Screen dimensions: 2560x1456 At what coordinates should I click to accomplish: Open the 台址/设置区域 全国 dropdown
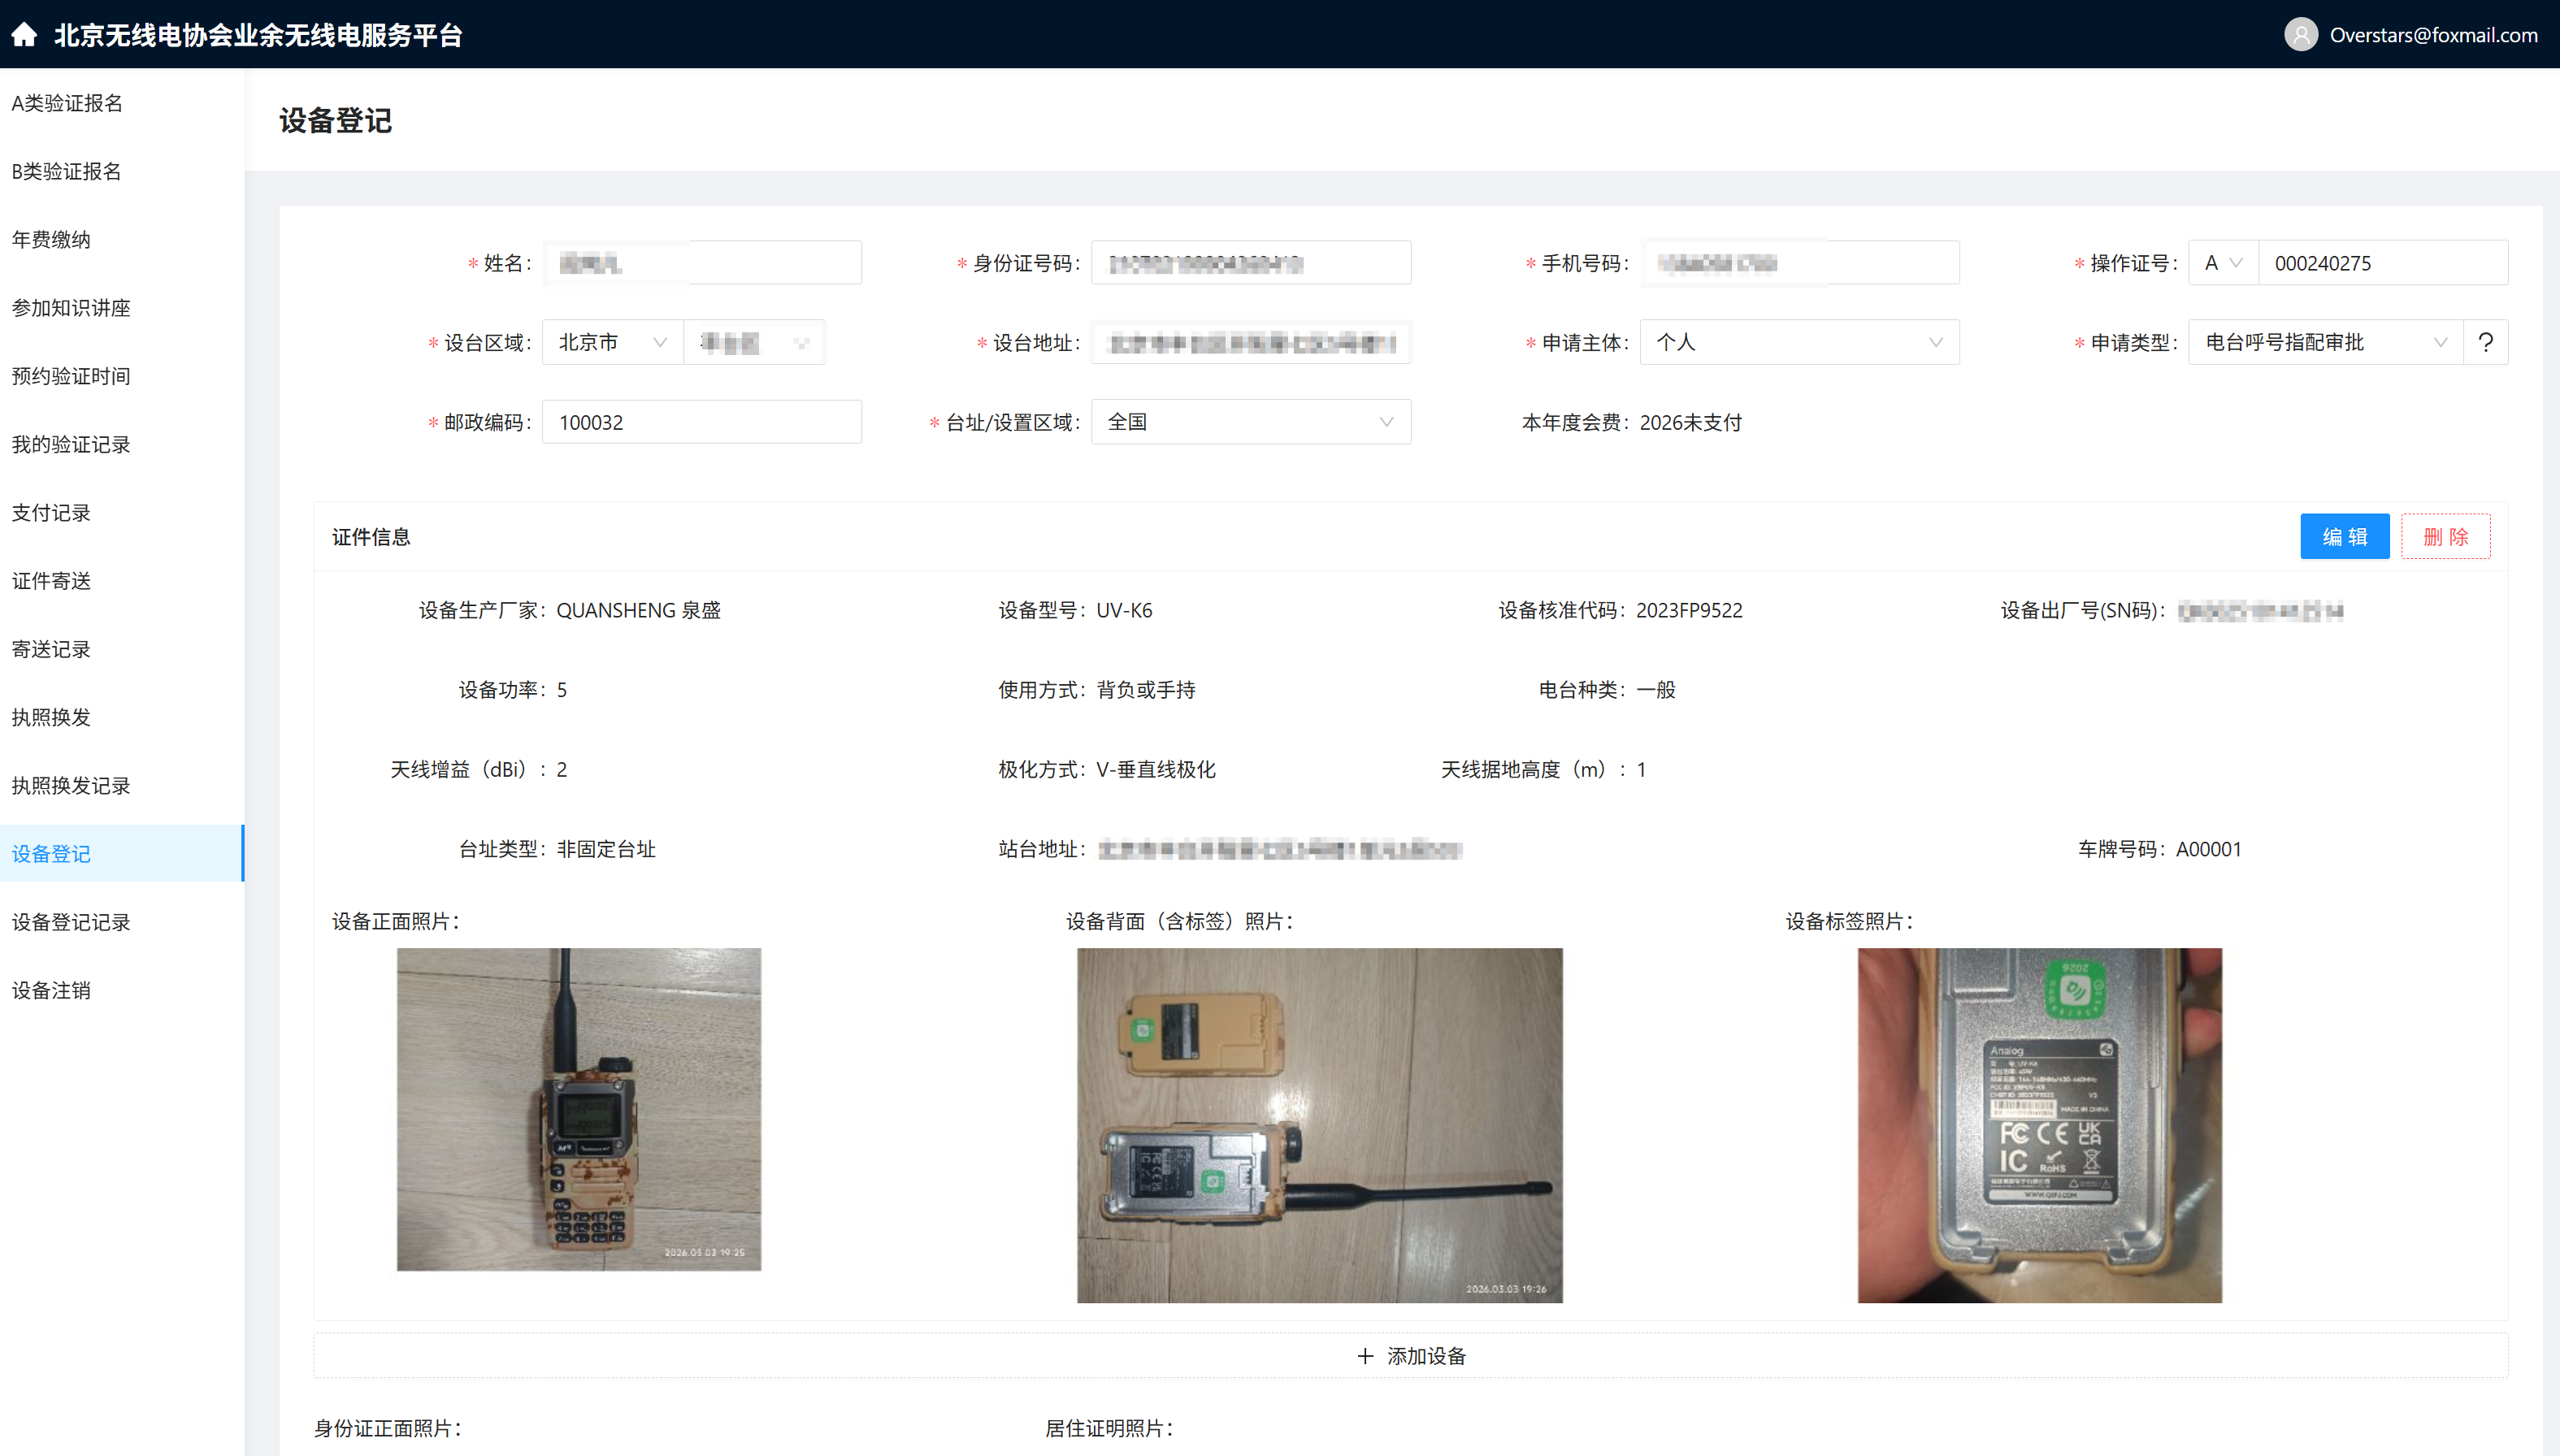pyautogui.click(x=1250, y=422)
